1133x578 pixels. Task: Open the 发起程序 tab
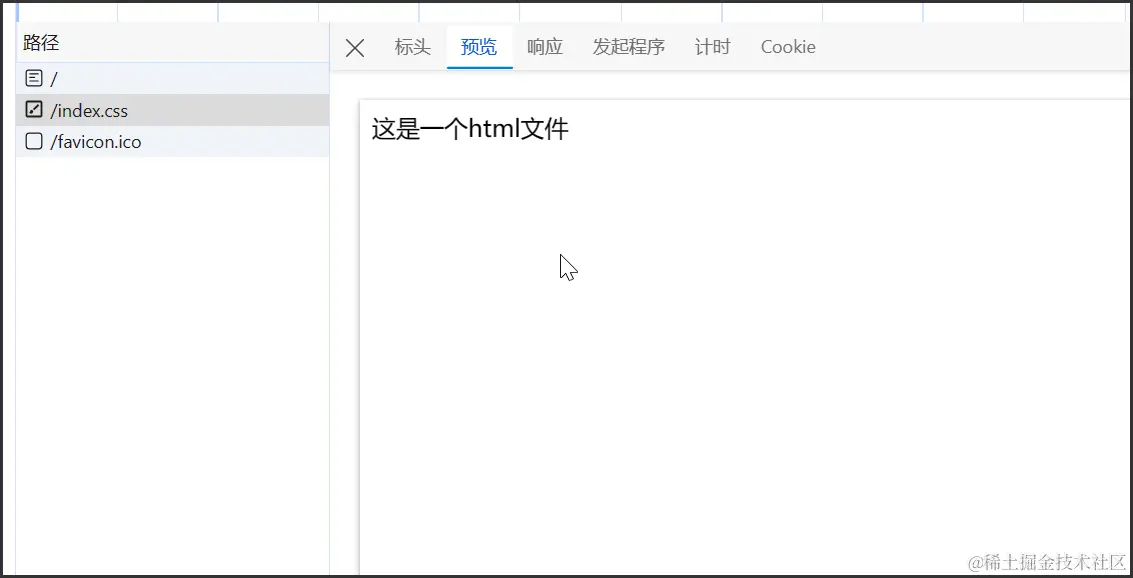[x=629, y=47]
